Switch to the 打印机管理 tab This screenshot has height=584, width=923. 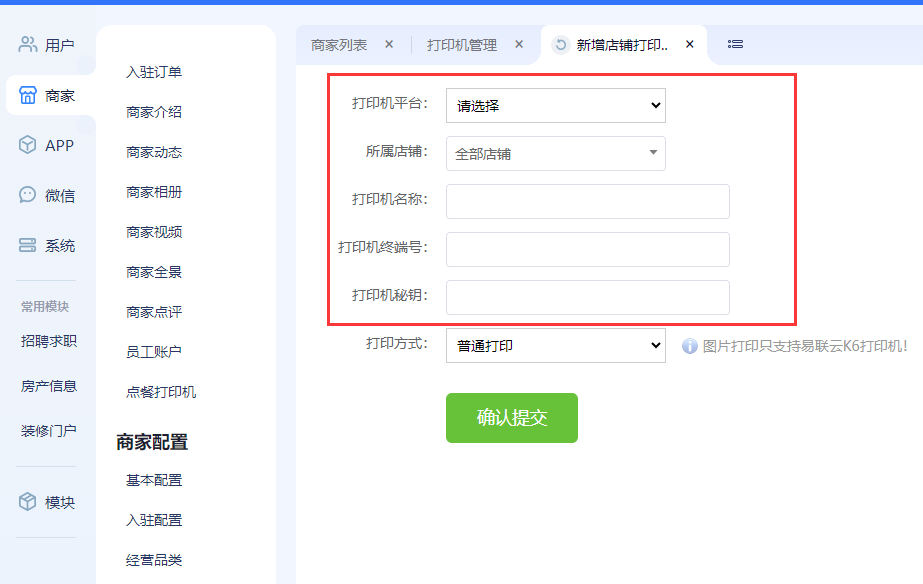point(462,45)
